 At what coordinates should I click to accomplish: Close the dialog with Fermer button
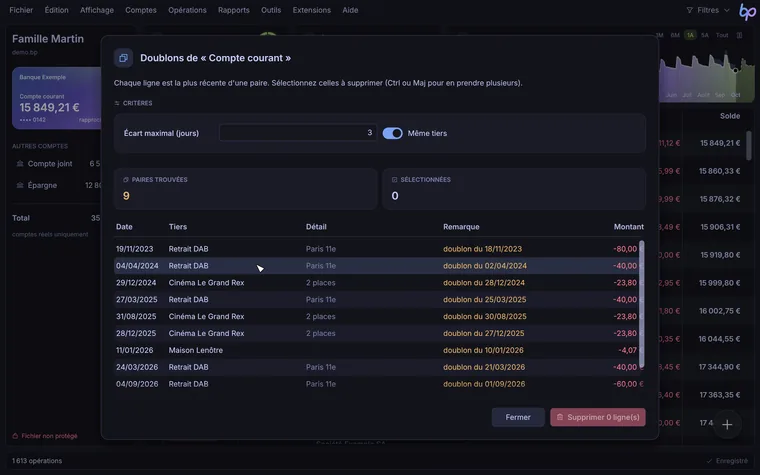[x=518, y=417]
